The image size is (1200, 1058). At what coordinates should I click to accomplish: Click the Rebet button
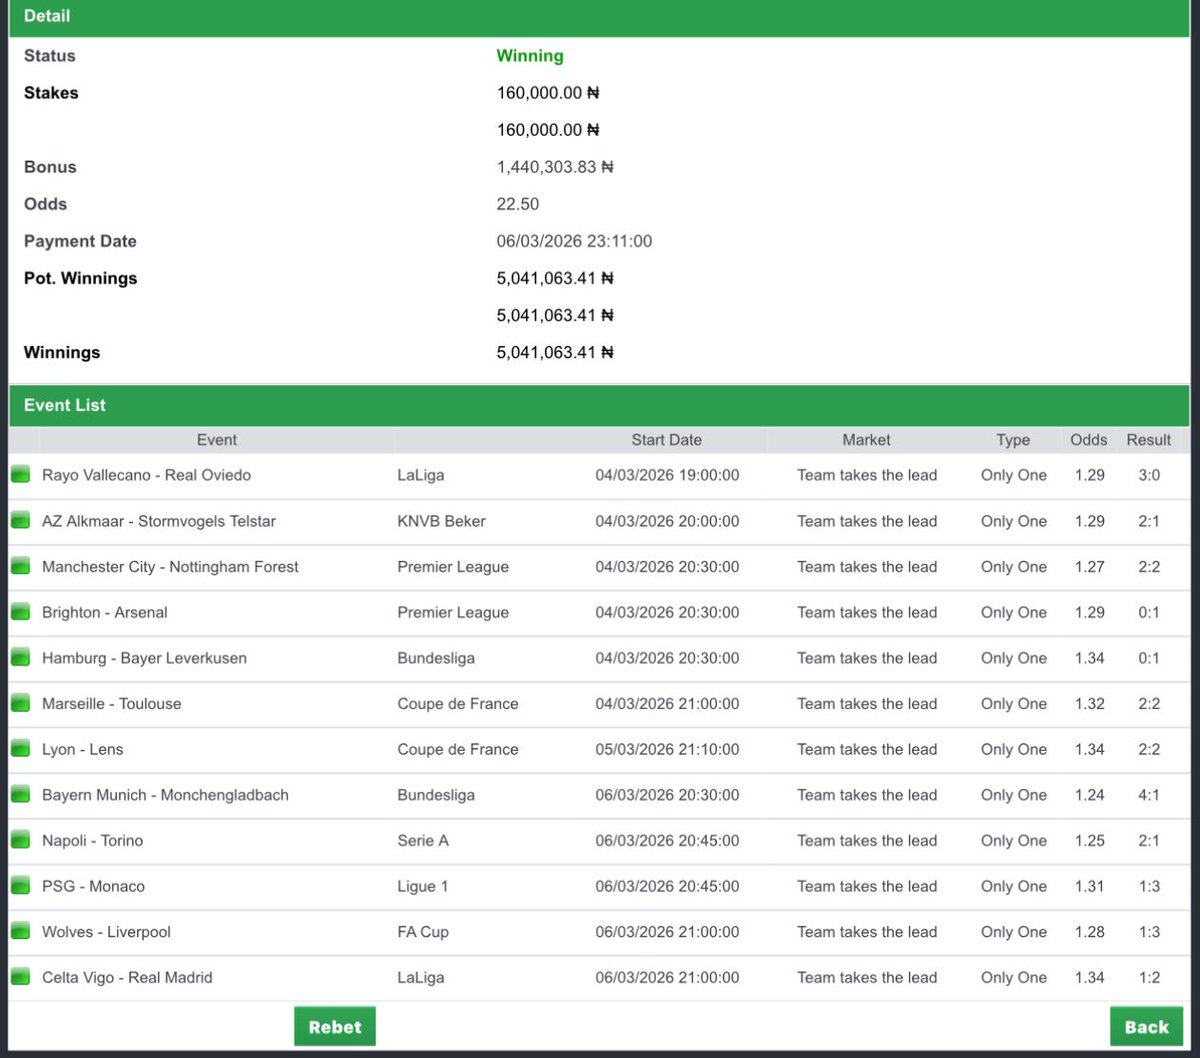coord(334,1026)
